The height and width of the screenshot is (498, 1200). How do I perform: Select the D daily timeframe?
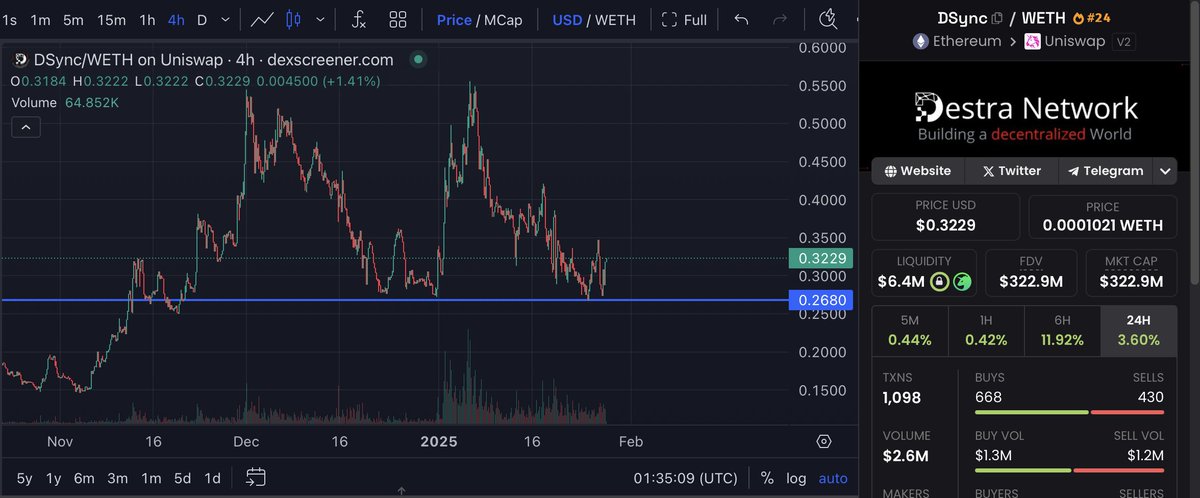202,19
